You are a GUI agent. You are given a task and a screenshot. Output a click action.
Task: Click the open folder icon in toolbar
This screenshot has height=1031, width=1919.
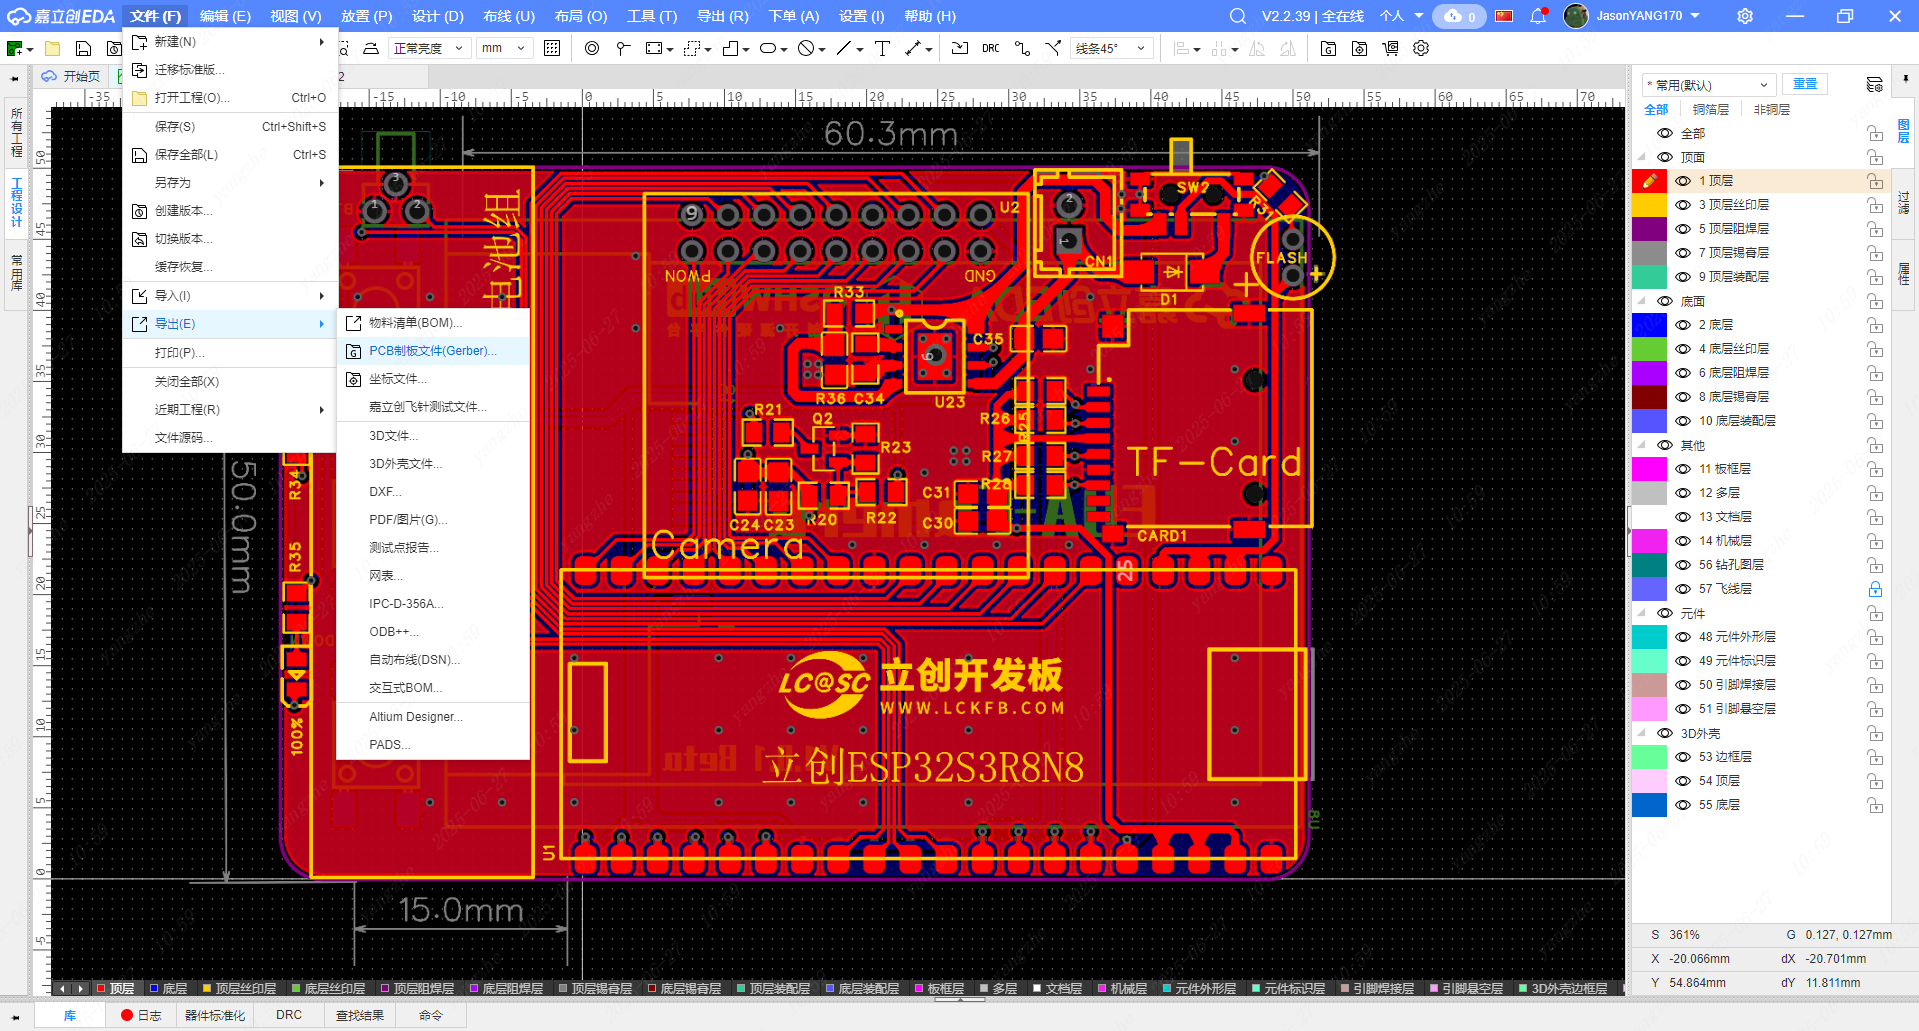point(52,48)
